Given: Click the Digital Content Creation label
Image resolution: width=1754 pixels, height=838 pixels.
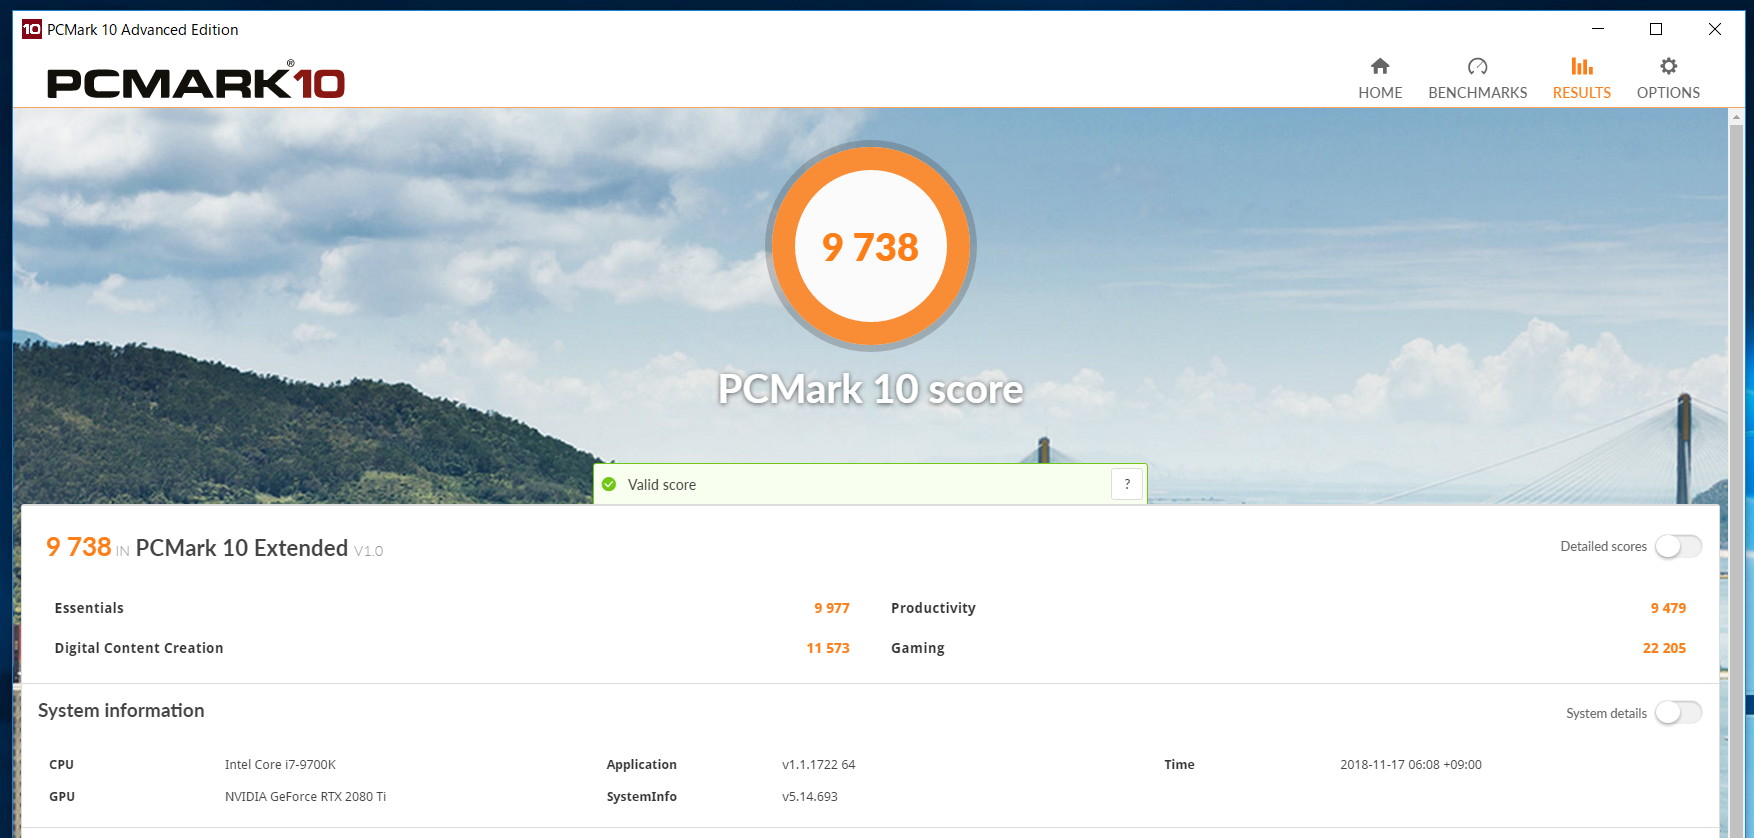Looking at the screenshot, I should pos(139,648).
